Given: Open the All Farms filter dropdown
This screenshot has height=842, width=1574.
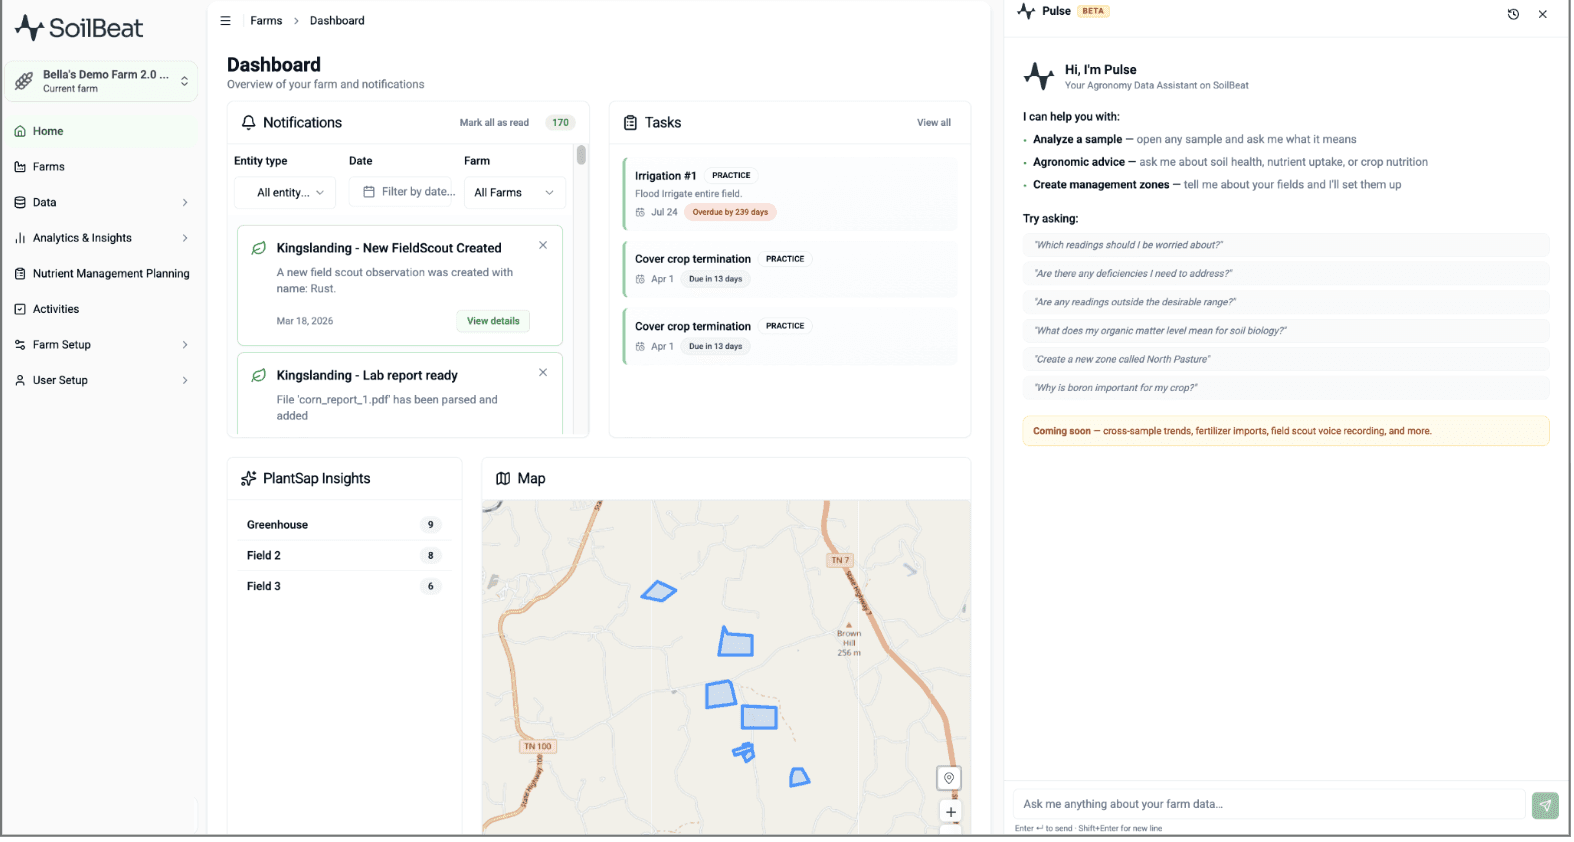Looking at the screenshot, I should 515,192.
